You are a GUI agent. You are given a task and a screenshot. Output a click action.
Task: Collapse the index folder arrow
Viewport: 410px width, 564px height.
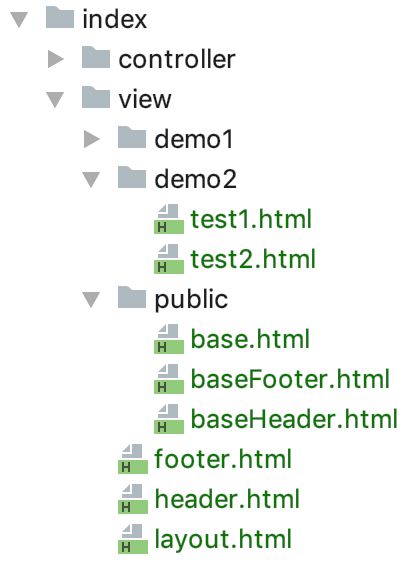(x=19, y=19)
